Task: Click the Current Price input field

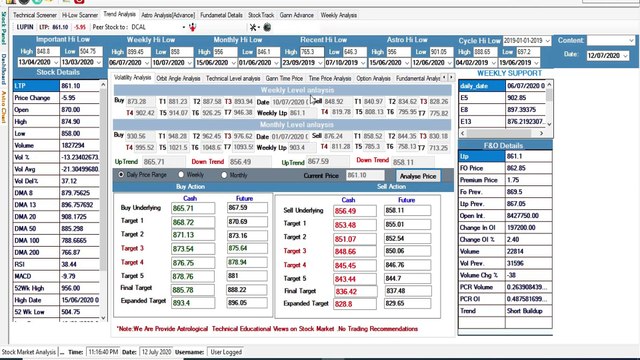Action: coord(365,175)
